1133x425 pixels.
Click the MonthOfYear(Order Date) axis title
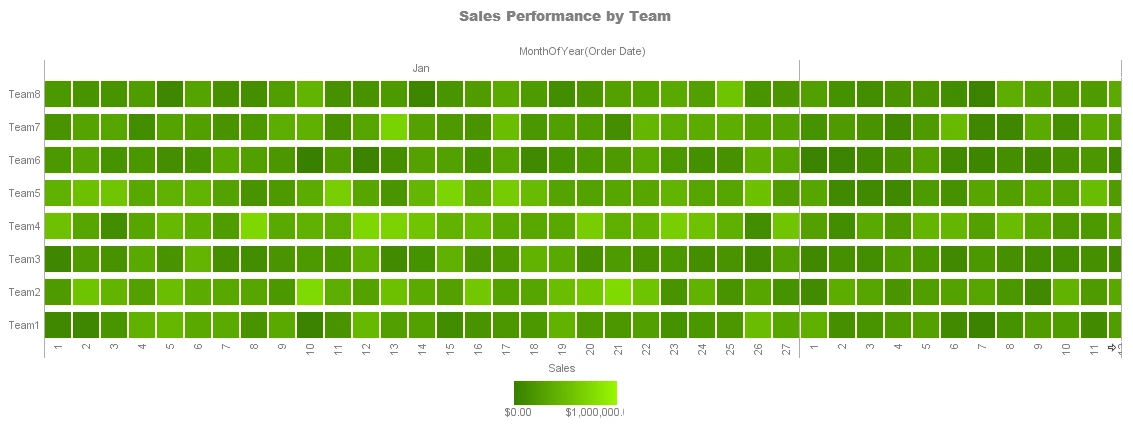[x=581, y=51]
